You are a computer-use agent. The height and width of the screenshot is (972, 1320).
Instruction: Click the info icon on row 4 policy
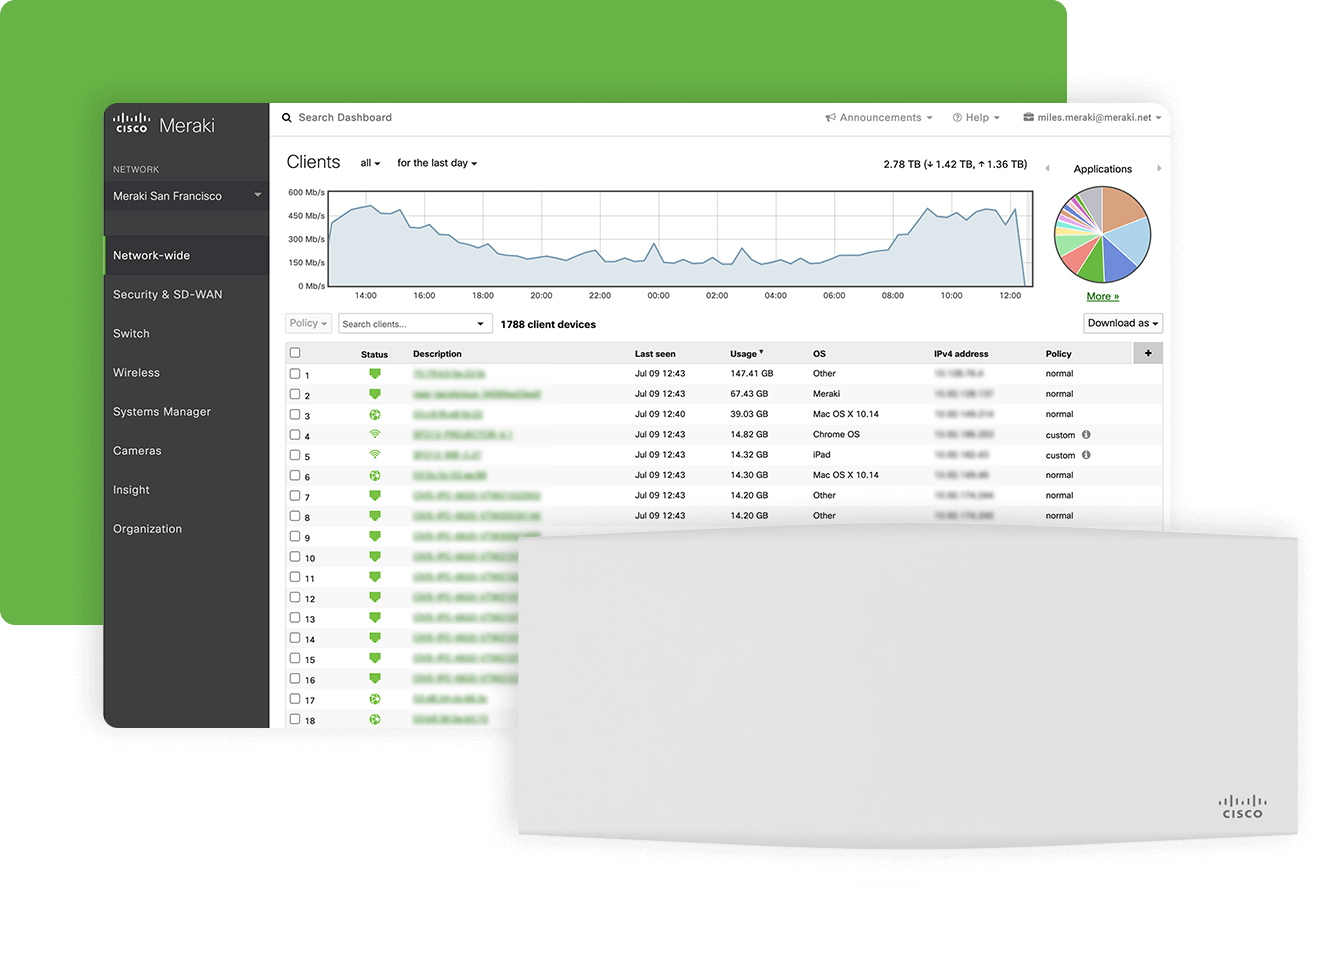1086,435
